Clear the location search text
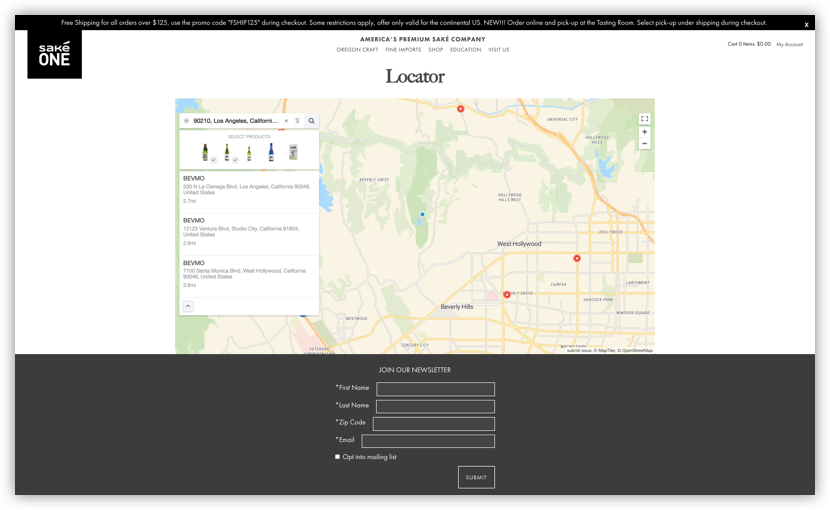 (x=286, y=121)
